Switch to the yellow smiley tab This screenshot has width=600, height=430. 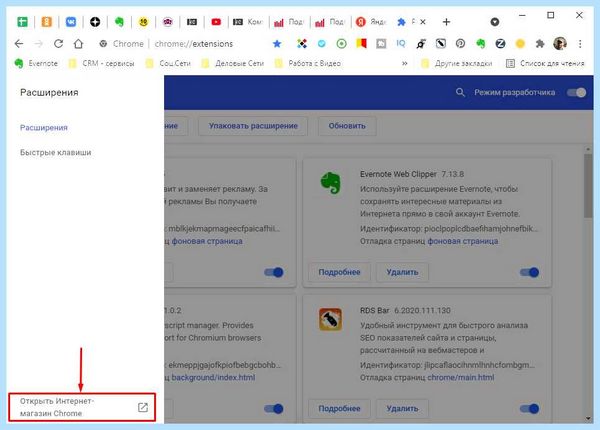[x=143, y=22]
